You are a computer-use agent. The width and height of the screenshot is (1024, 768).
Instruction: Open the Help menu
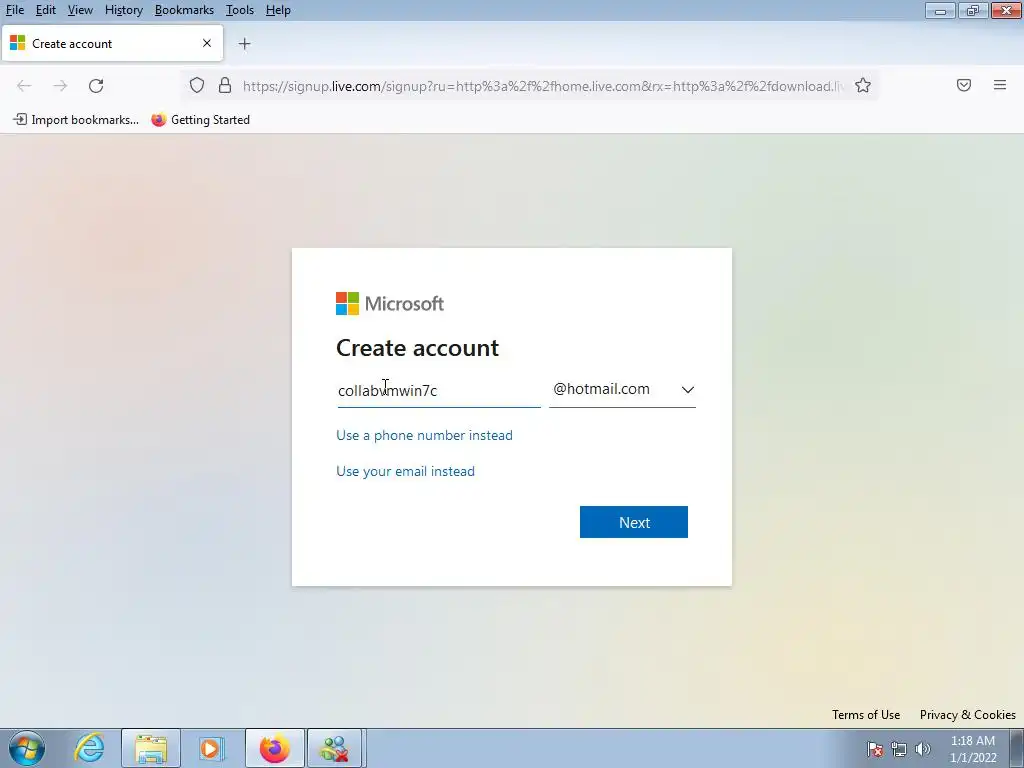(278, 10)
